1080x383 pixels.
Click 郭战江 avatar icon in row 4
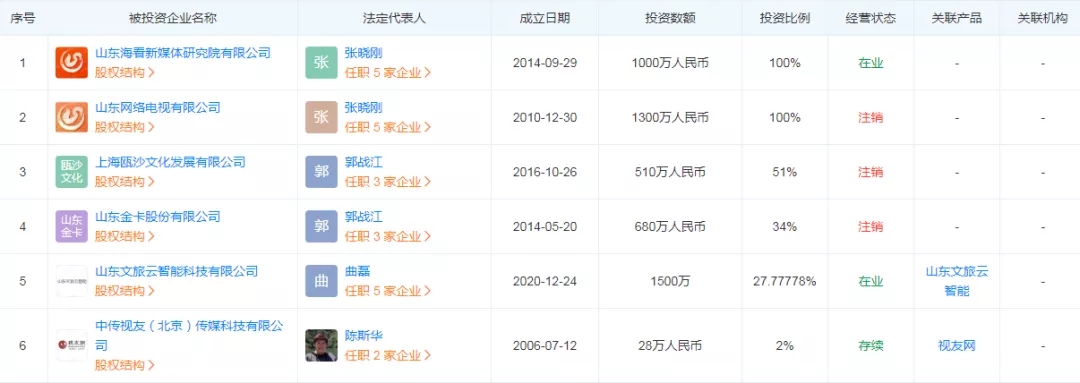322,226
